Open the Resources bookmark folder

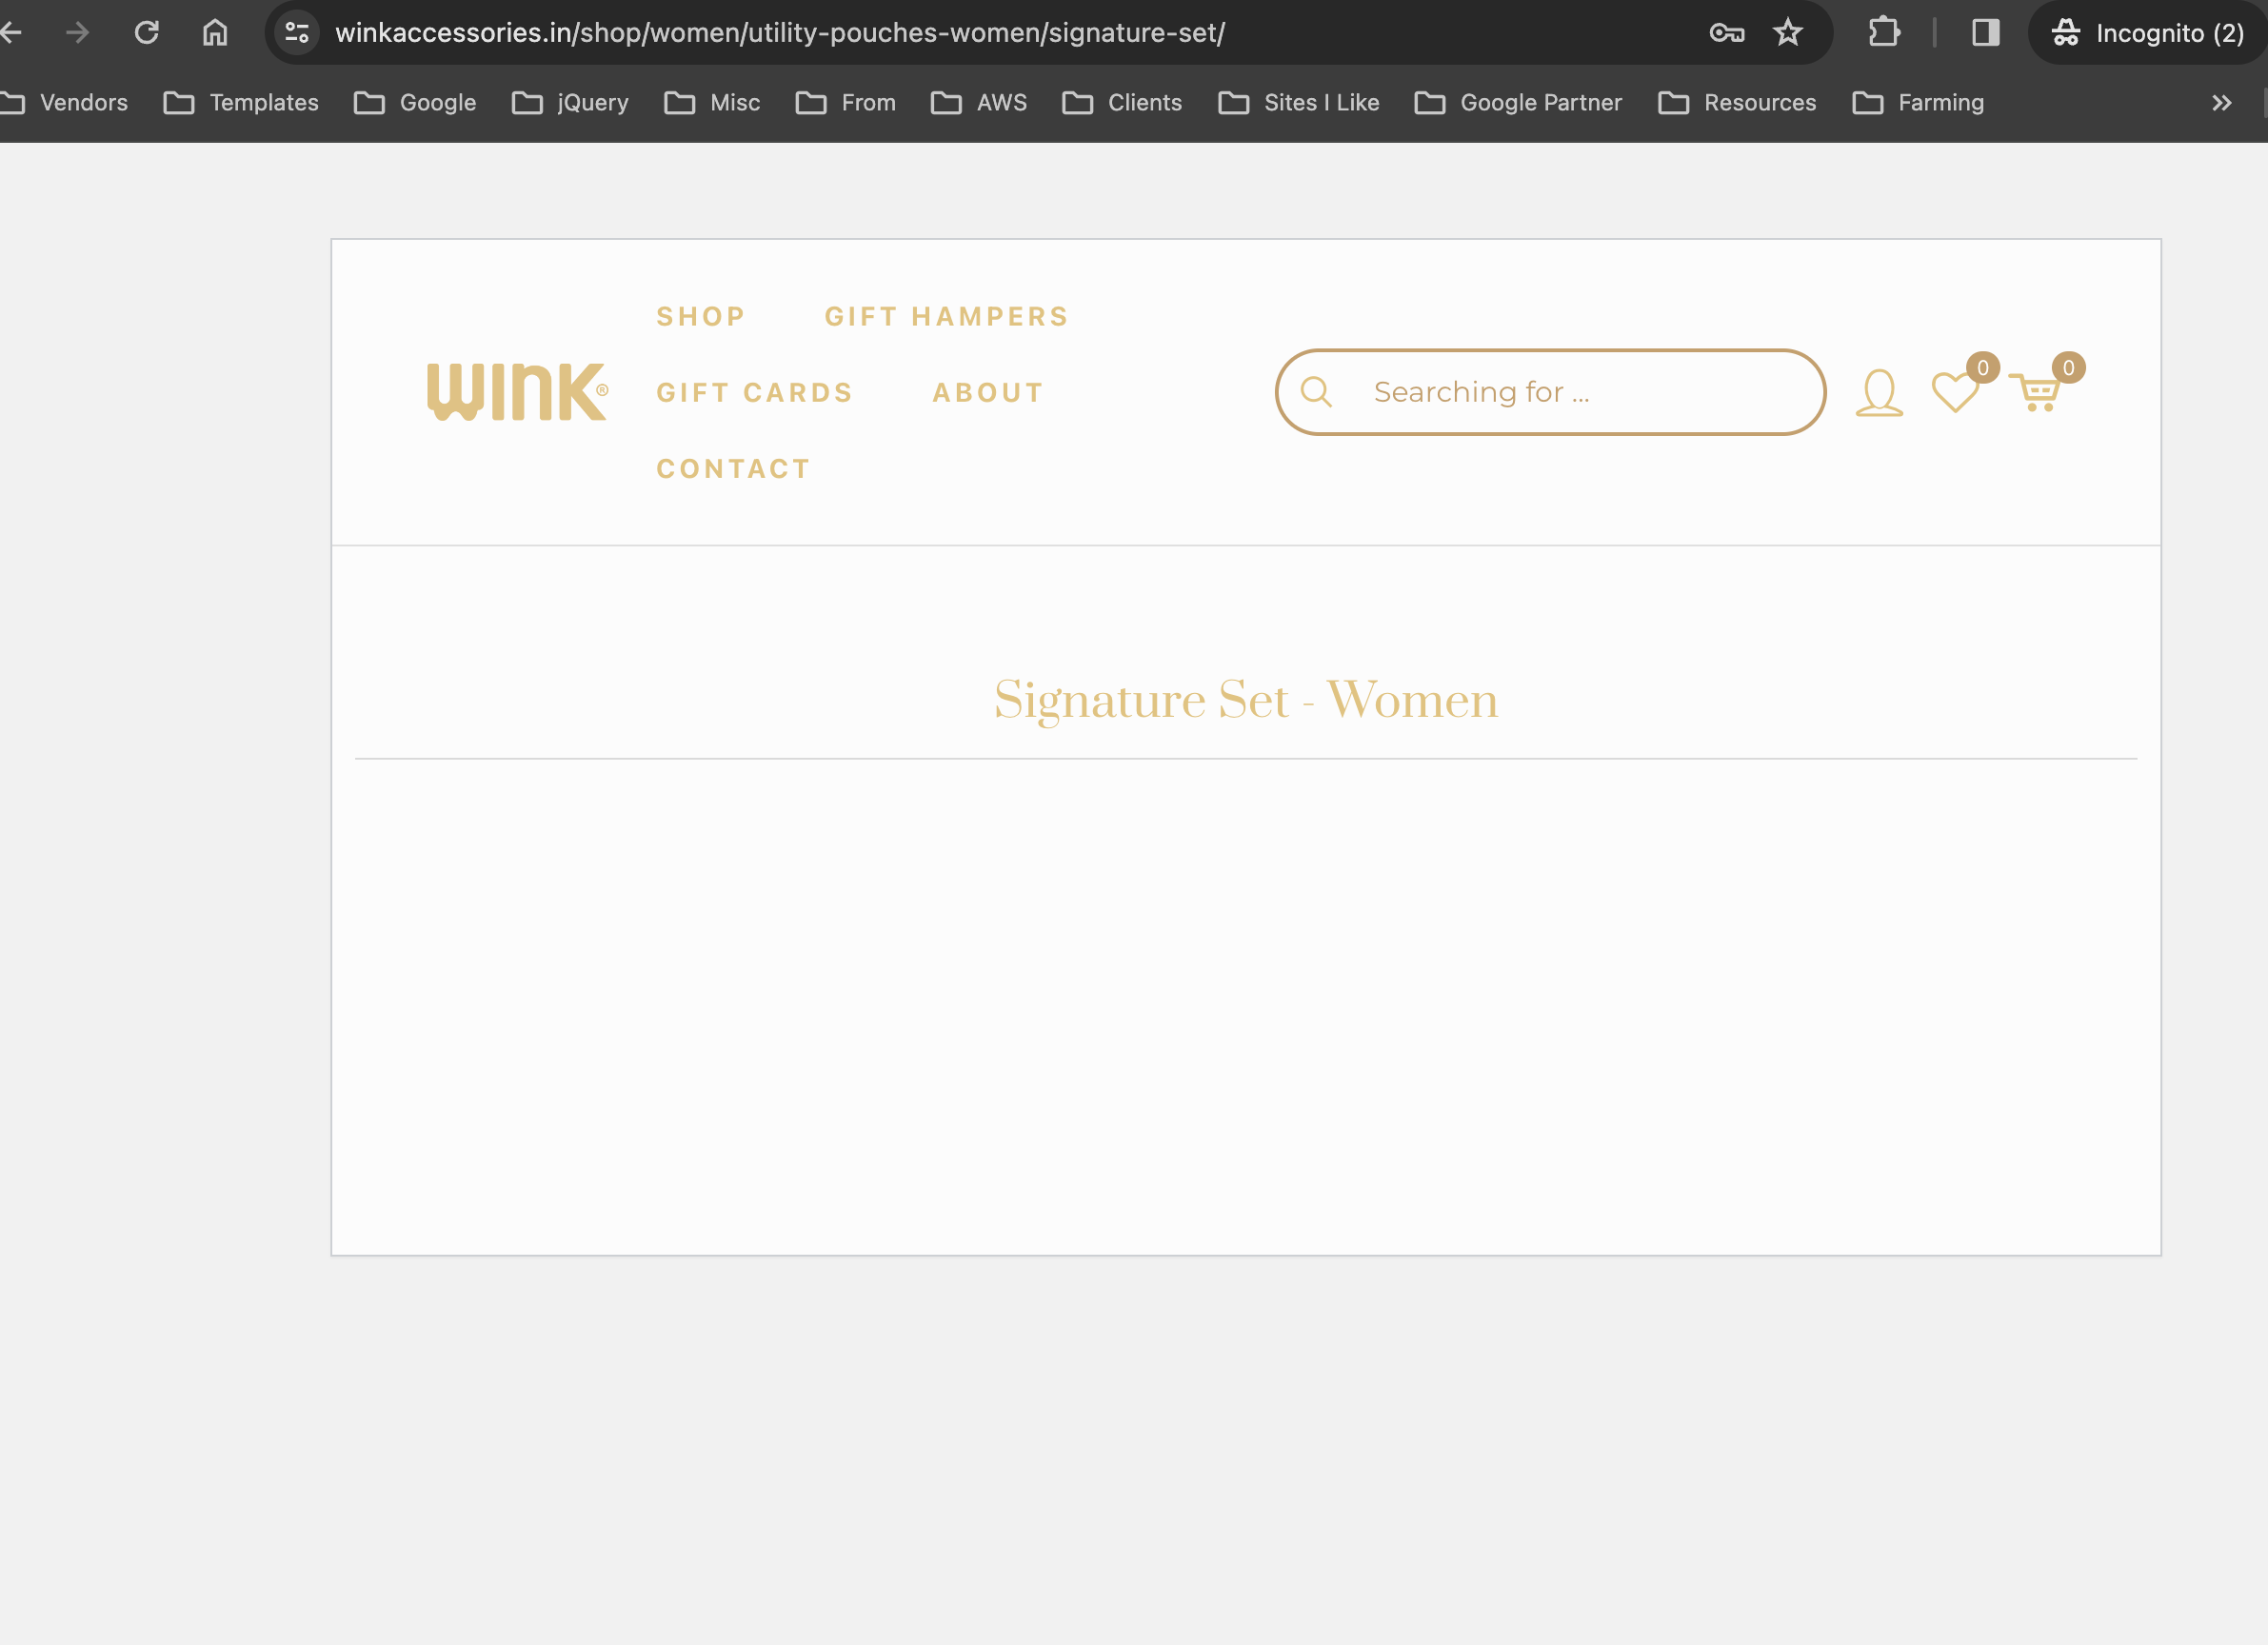click(x=1737, y=103)
